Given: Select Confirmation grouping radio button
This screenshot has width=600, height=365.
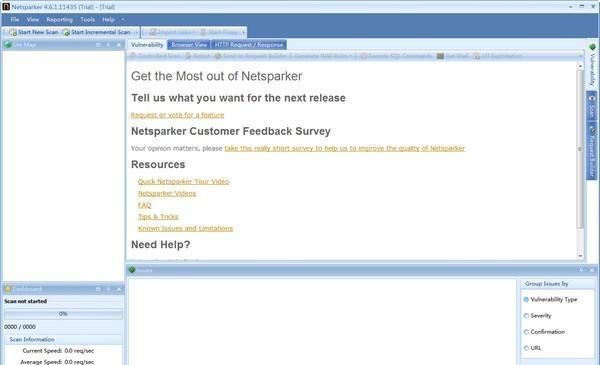Looking at the screenshot, I should pyautogui.click(x=526, y=332).
